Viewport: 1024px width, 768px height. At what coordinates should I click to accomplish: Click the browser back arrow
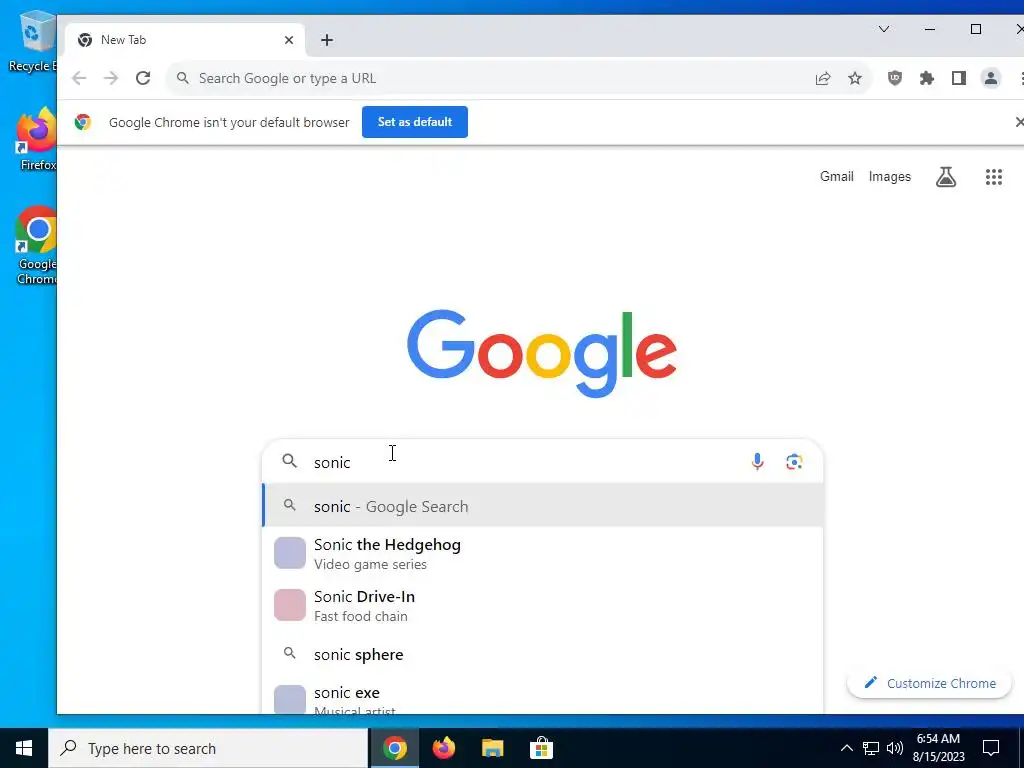tap(79, 78)
